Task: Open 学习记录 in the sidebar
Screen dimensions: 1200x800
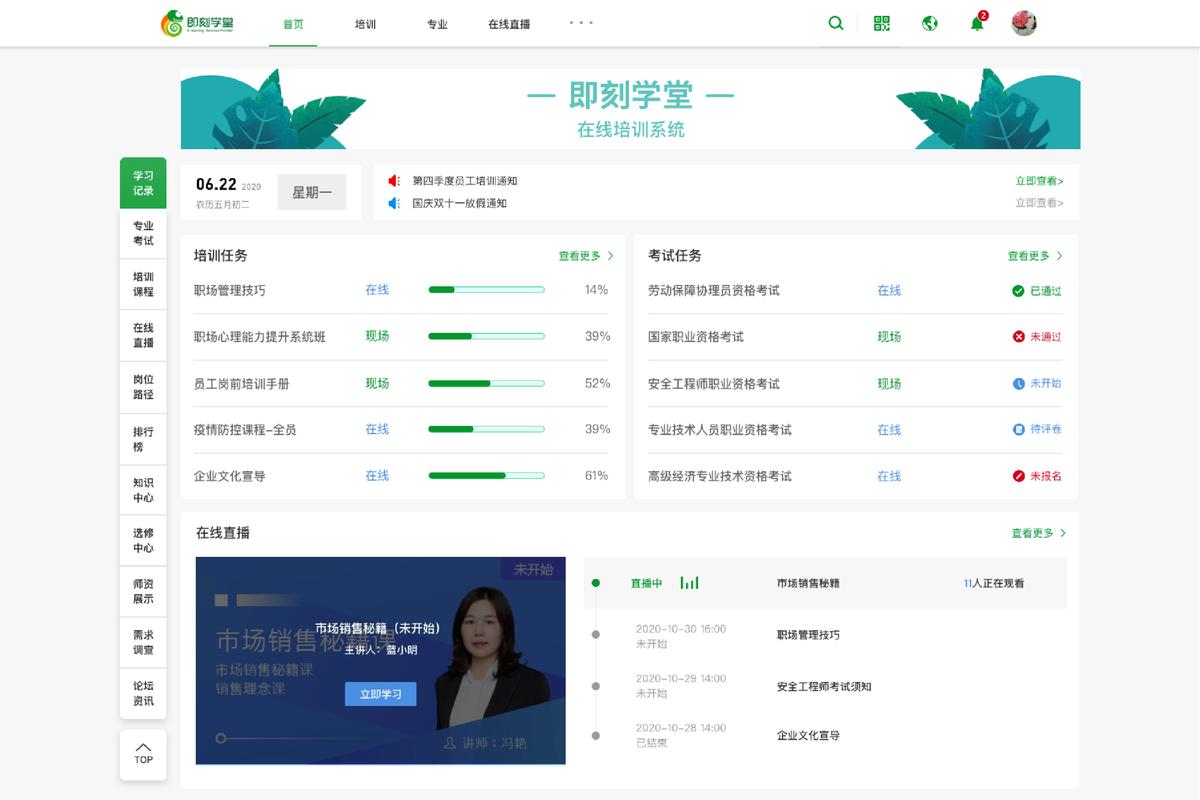Action: [x=143, y=183]
